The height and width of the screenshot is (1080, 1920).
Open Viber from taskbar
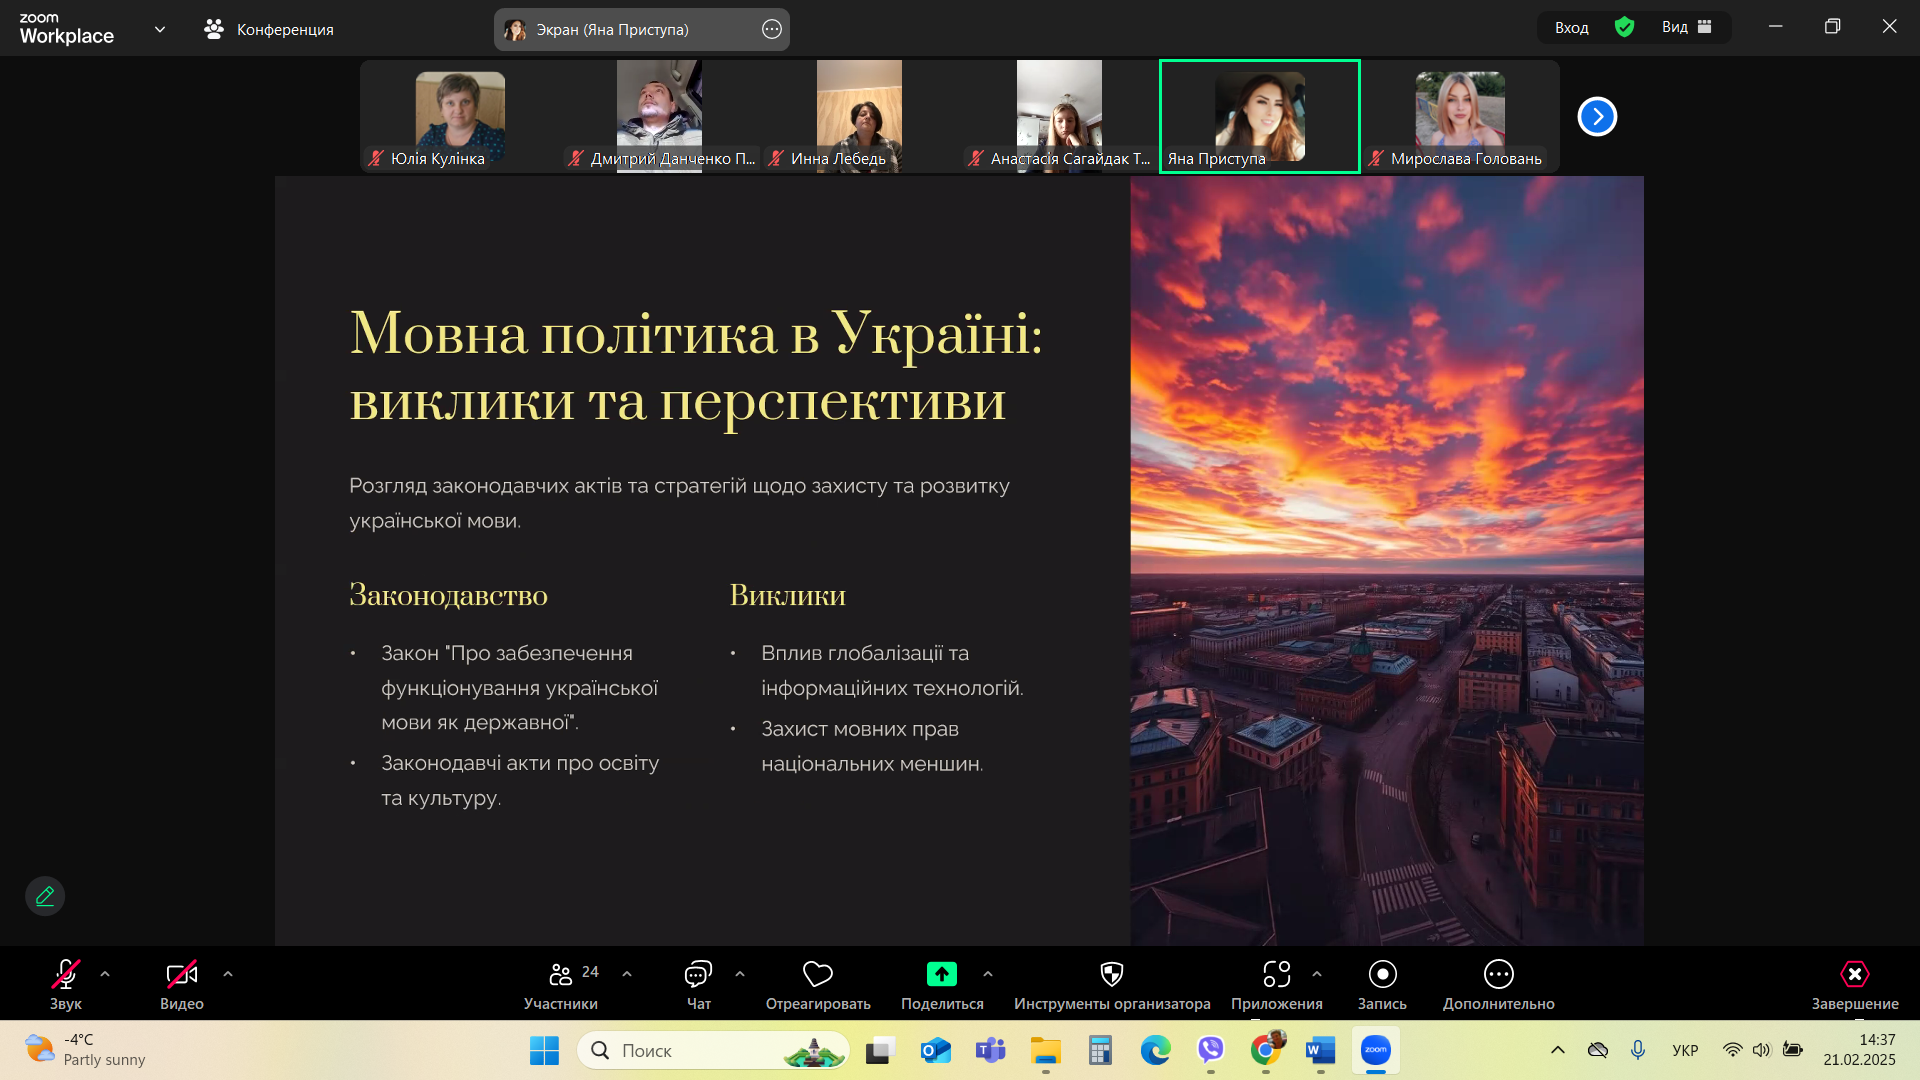(x=1211, y=1050)
